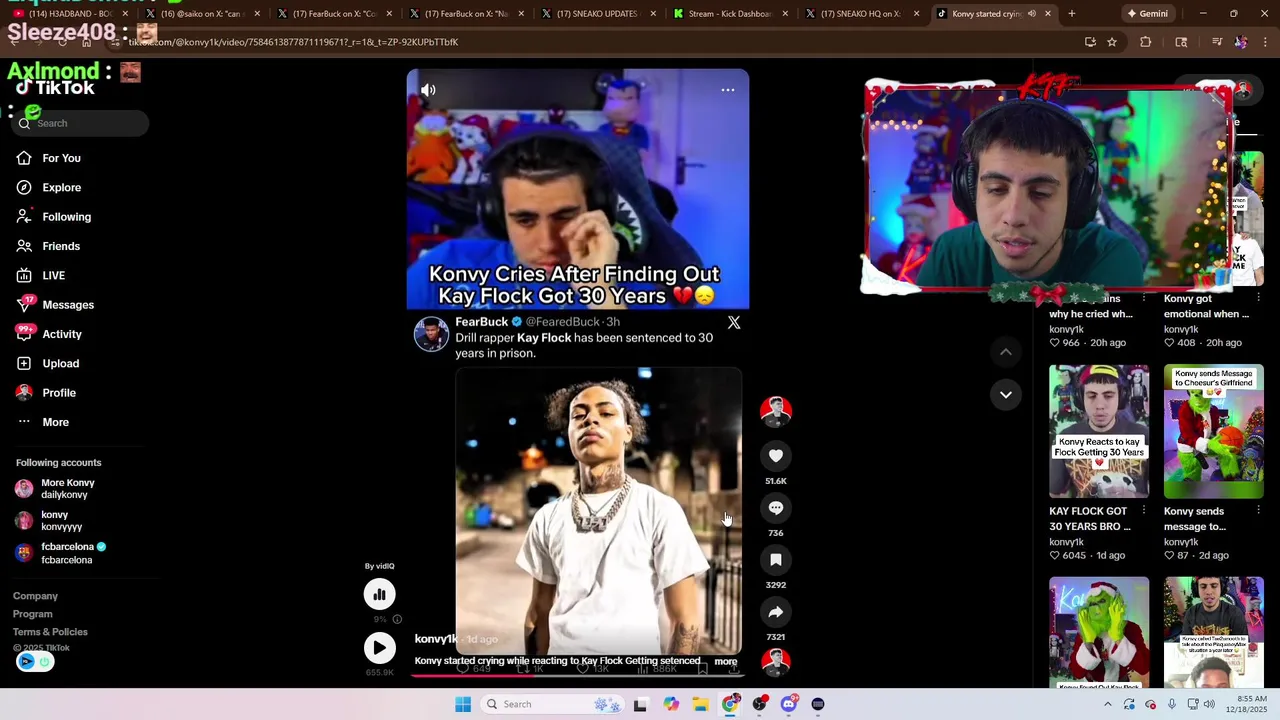The image size is (1280, 720).
Task: Mute the TikTok video sound
Action: tap(428, 90)
